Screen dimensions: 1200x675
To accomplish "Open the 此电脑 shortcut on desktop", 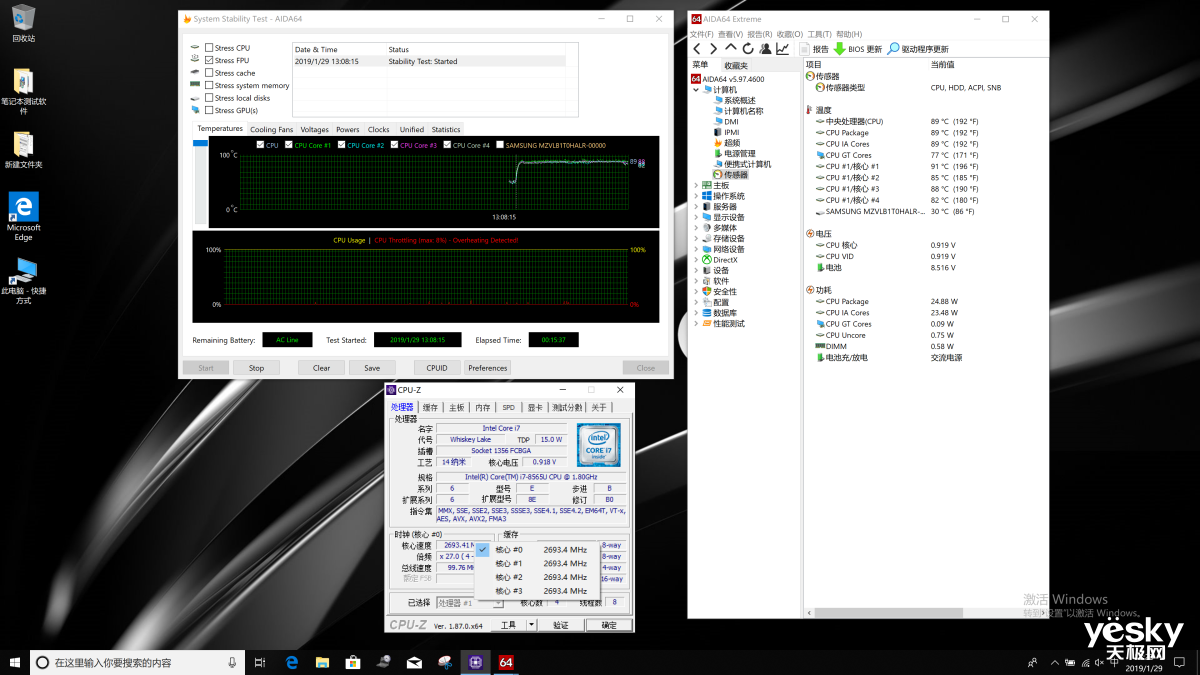I will click(23, 281).
